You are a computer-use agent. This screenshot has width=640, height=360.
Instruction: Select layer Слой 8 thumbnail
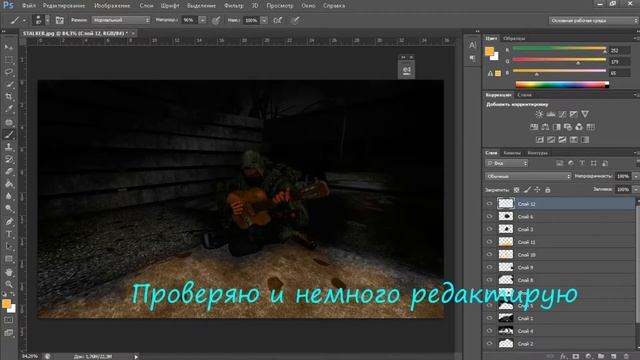[x=506, y=280]
